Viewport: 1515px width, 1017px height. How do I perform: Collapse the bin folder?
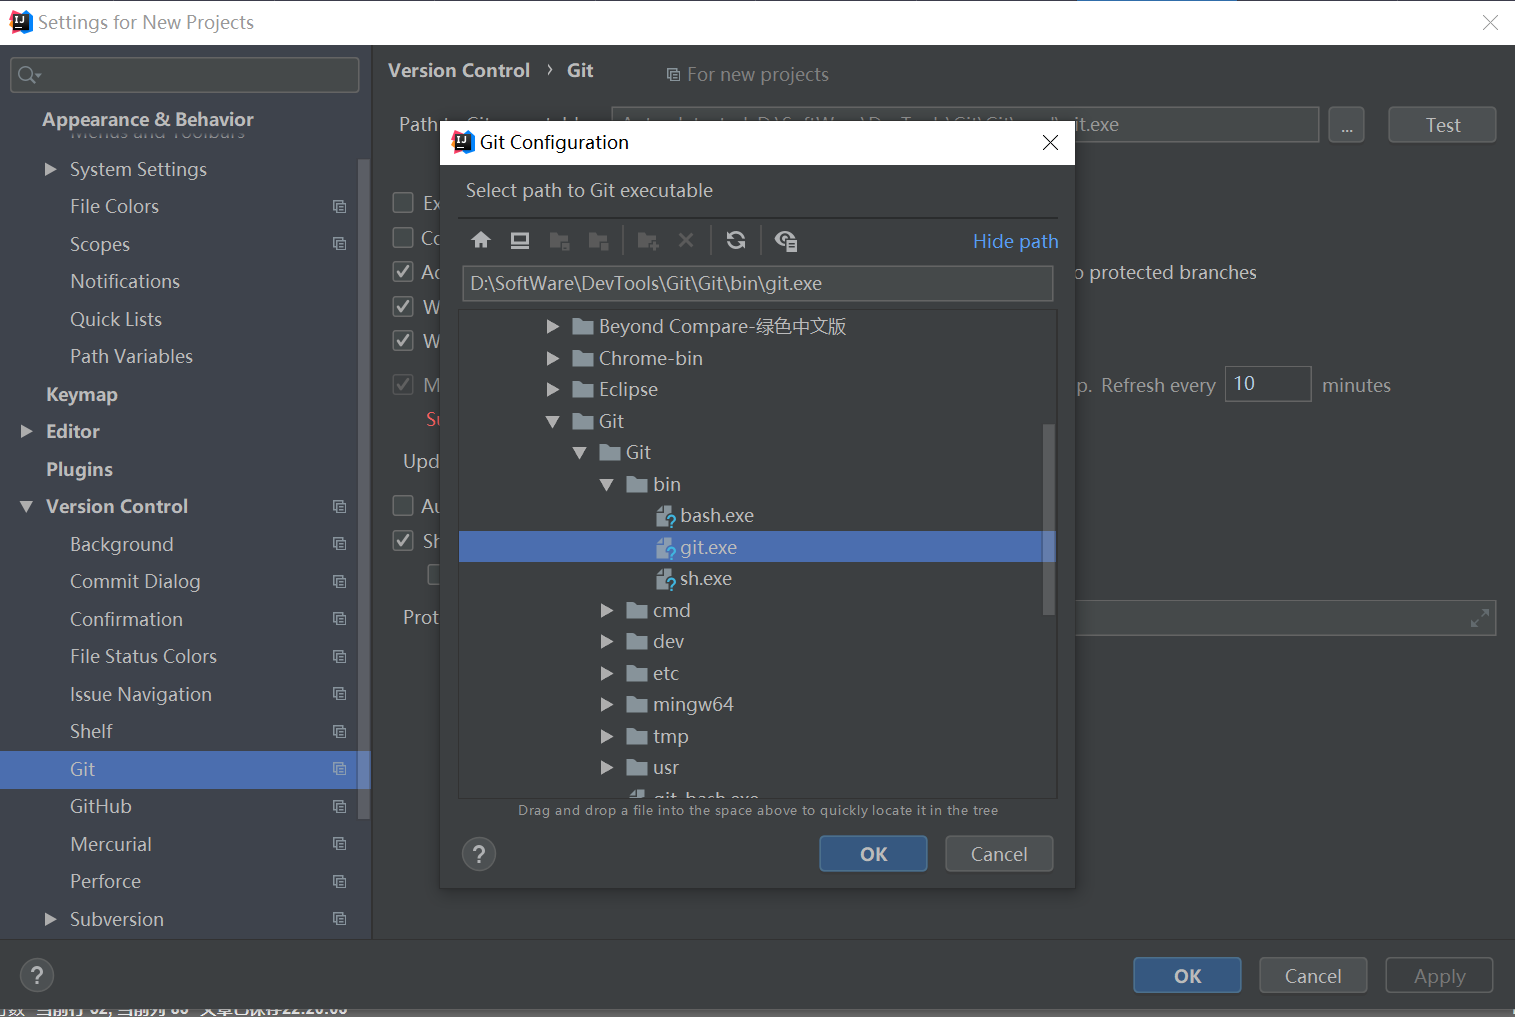point(606,485)
